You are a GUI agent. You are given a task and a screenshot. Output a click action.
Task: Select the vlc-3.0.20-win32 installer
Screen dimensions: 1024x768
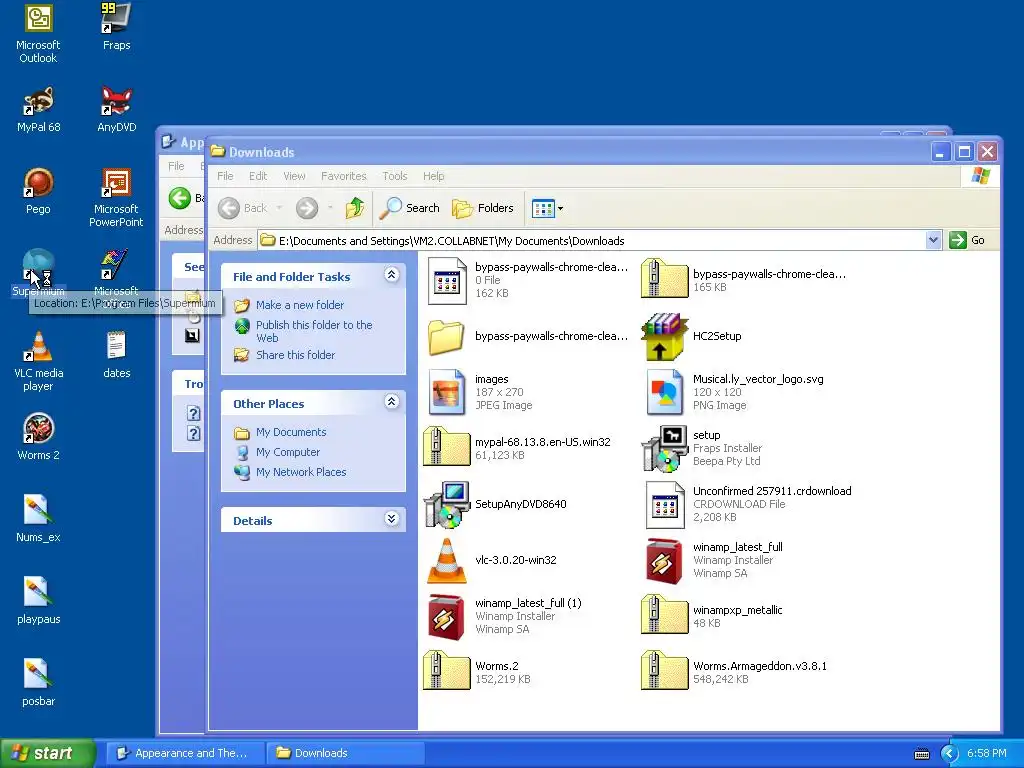pos(491,560)
